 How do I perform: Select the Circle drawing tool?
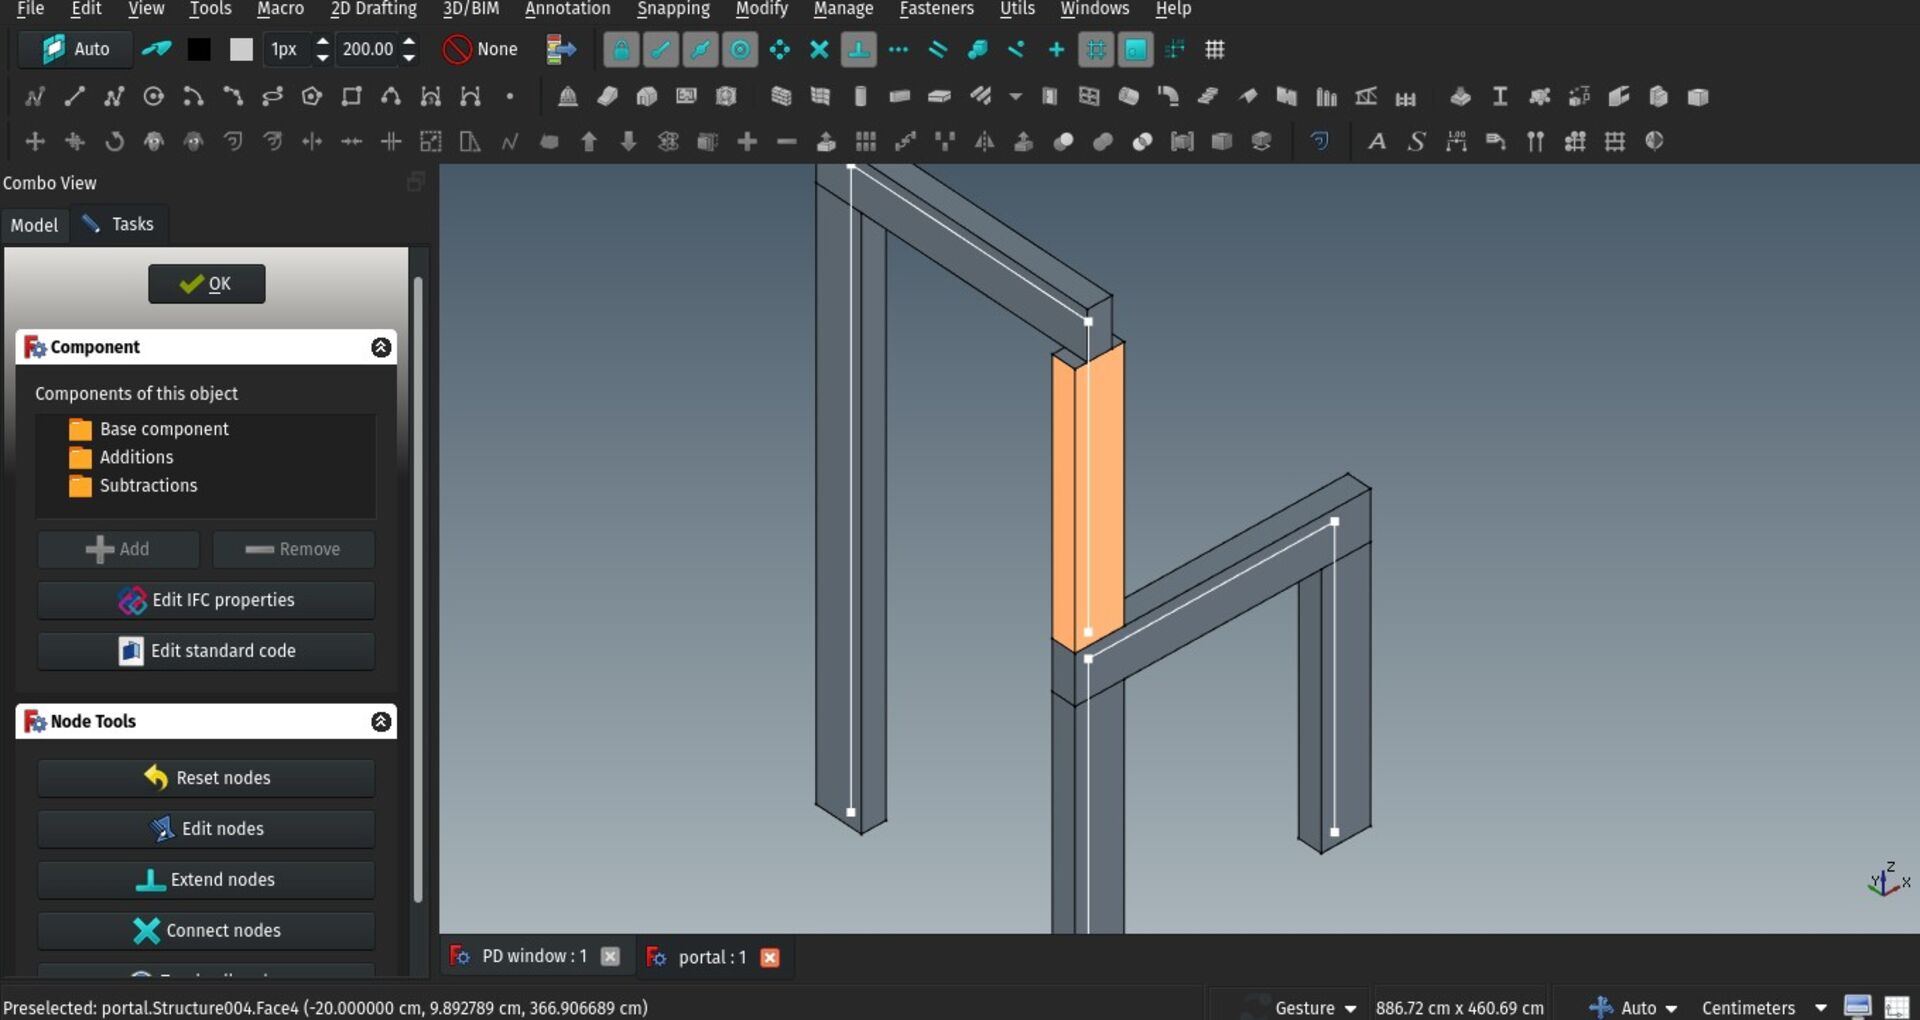pos(153,97)
